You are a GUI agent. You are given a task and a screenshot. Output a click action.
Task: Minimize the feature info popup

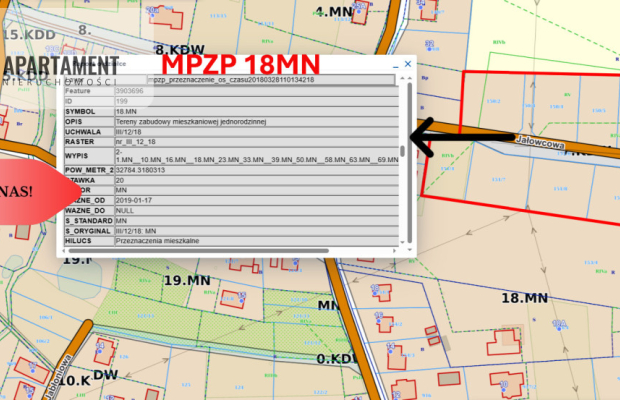pos(396,66)
